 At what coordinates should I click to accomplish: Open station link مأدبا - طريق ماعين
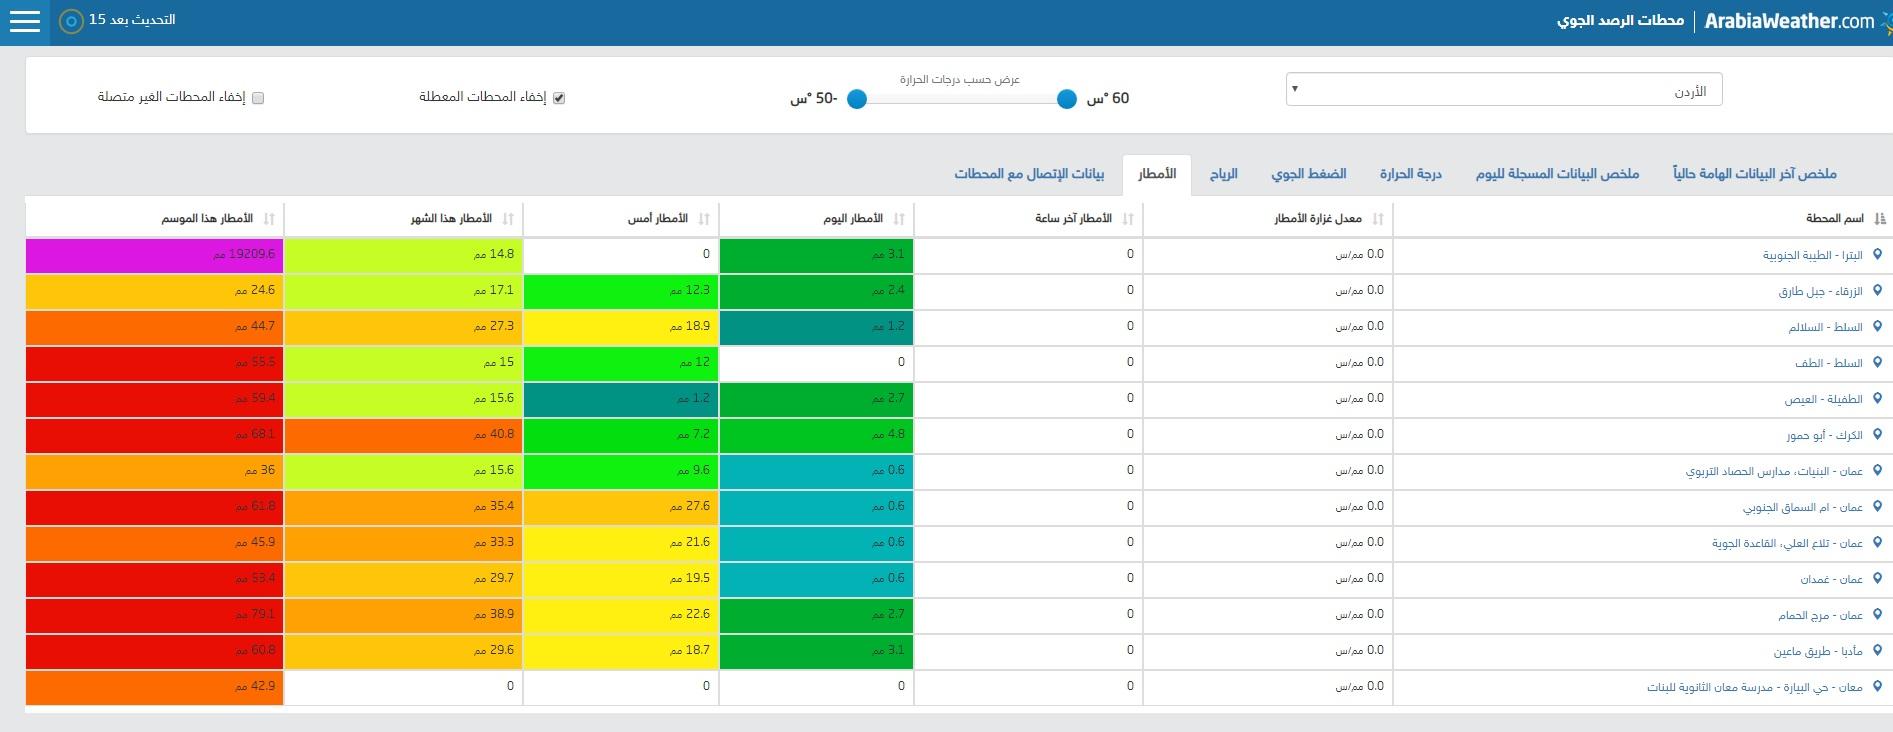click(x=1819, y=652)
